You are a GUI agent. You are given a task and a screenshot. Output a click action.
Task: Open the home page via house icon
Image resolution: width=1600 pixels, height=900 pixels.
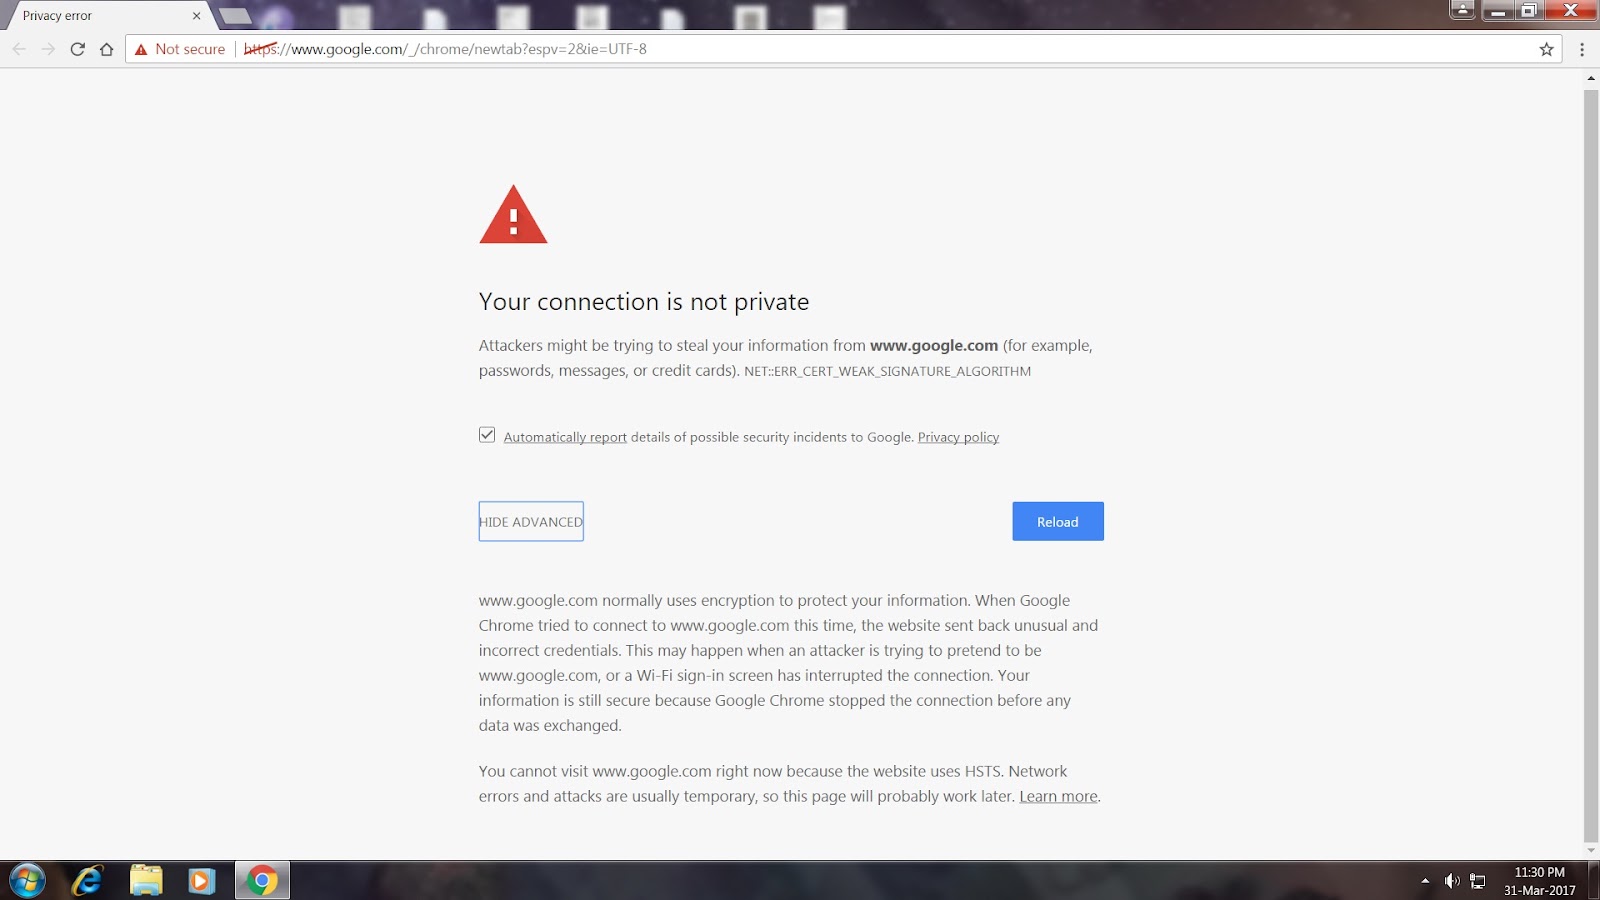[106, 49]
